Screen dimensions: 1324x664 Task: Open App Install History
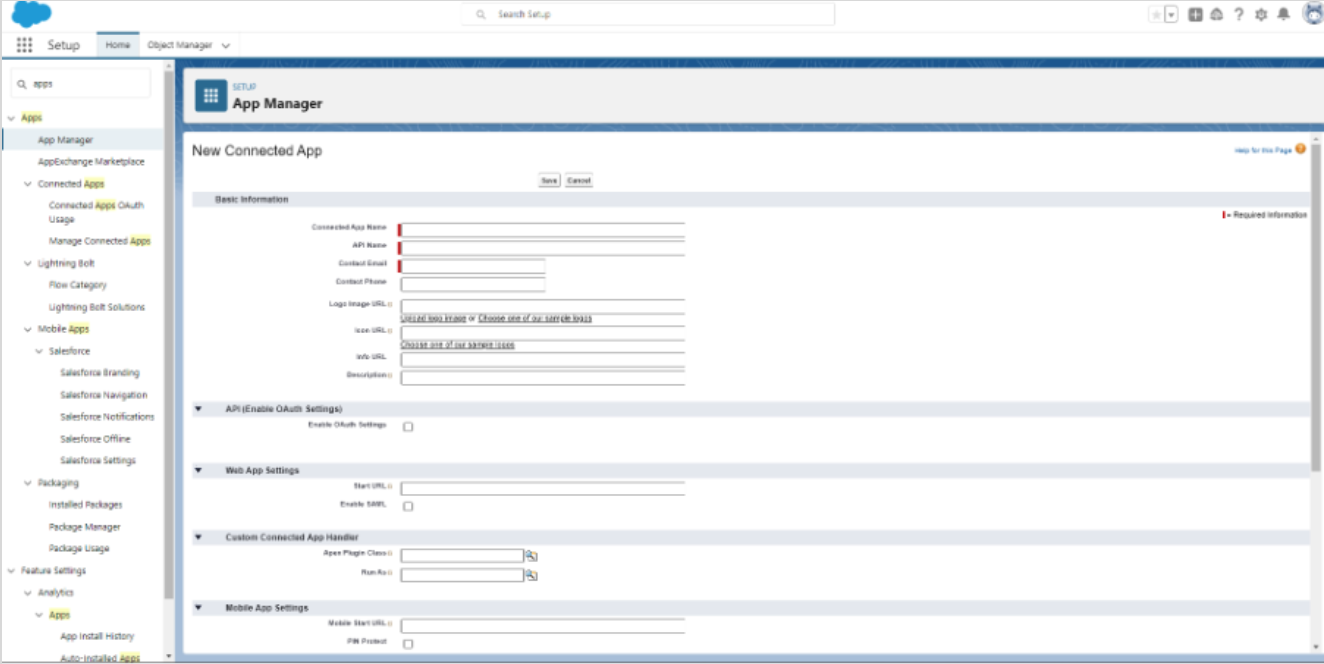pyautogui.click(x=97, y=637)
